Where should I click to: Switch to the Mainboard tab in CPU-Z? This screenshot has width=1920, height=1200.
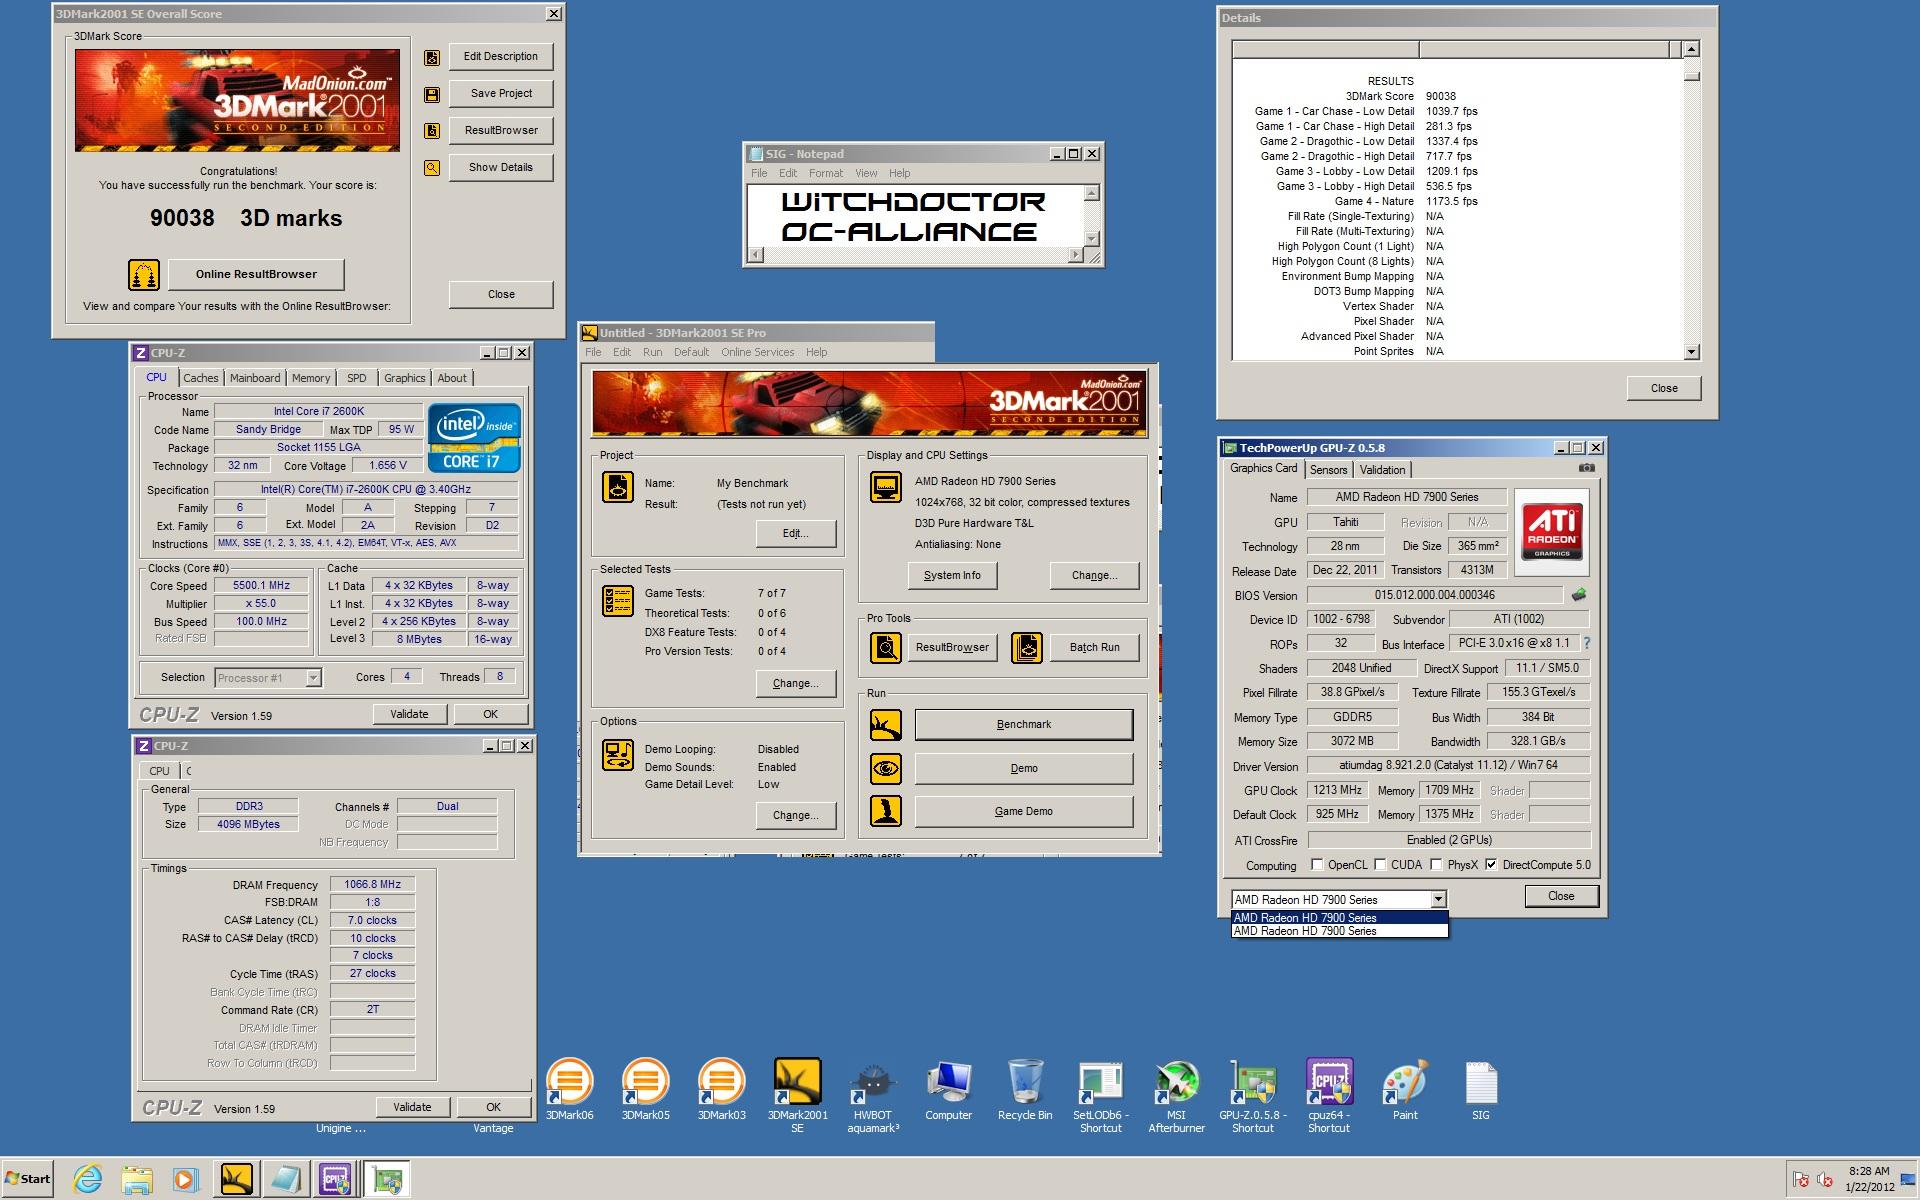tap(255, 378)
